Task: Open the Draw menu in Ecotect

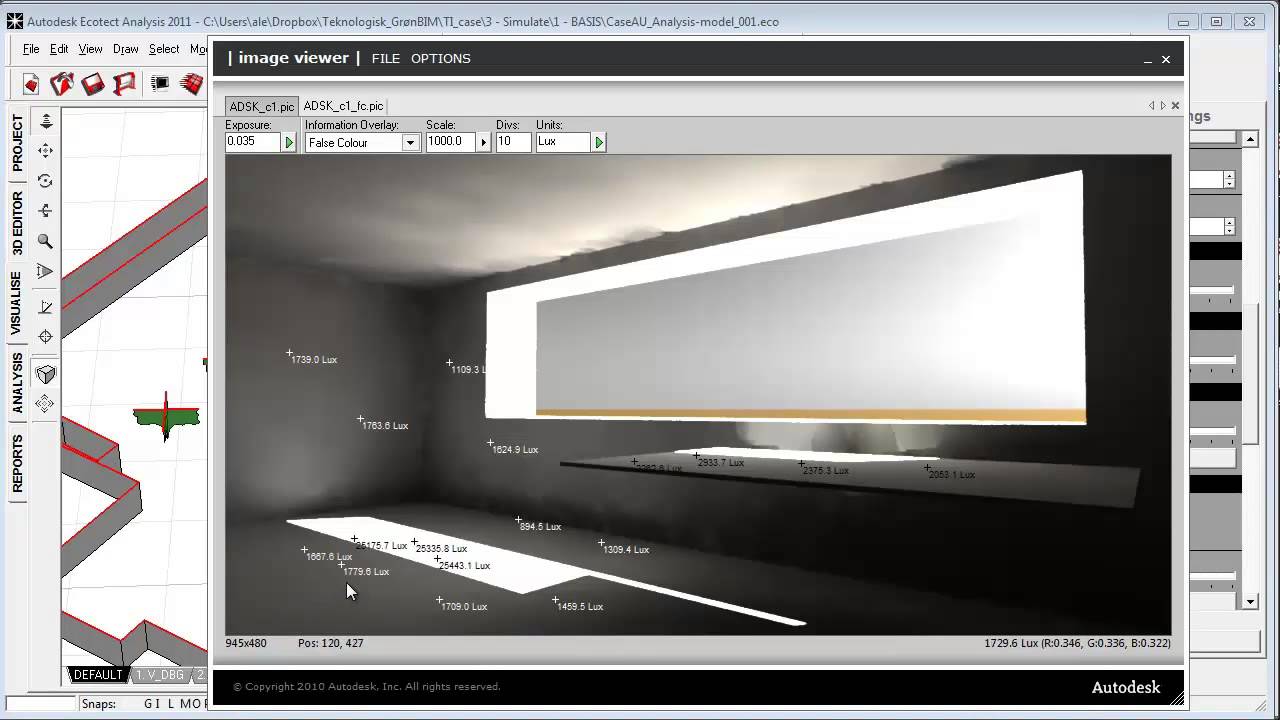Action: [125, 49]
